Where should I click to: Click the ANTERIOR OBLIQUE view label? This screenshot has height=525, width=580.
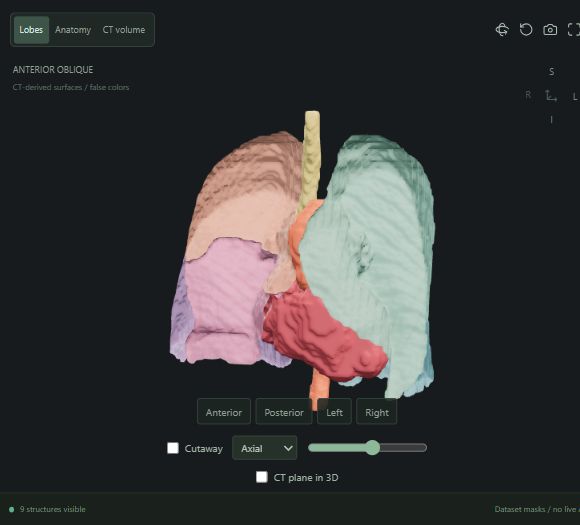[x=53, y=70]
